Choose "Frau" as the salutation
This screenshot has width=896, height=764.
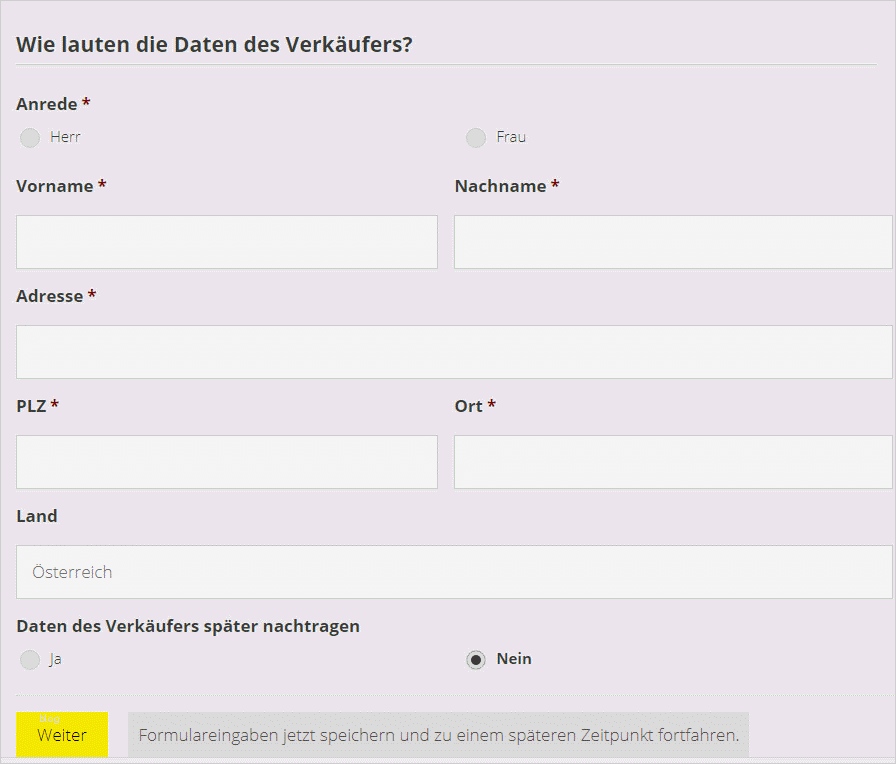click(x=476, y=137)
